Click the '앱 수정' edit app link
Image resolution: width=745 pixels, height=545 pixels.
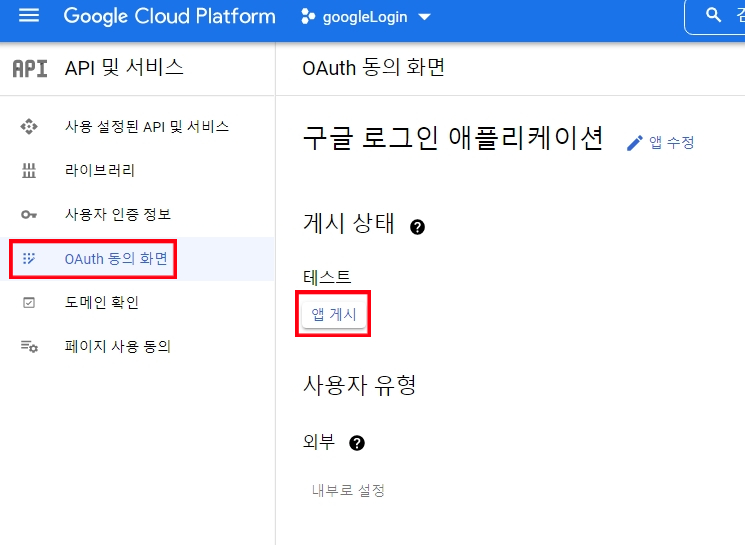tap(671, 142)
